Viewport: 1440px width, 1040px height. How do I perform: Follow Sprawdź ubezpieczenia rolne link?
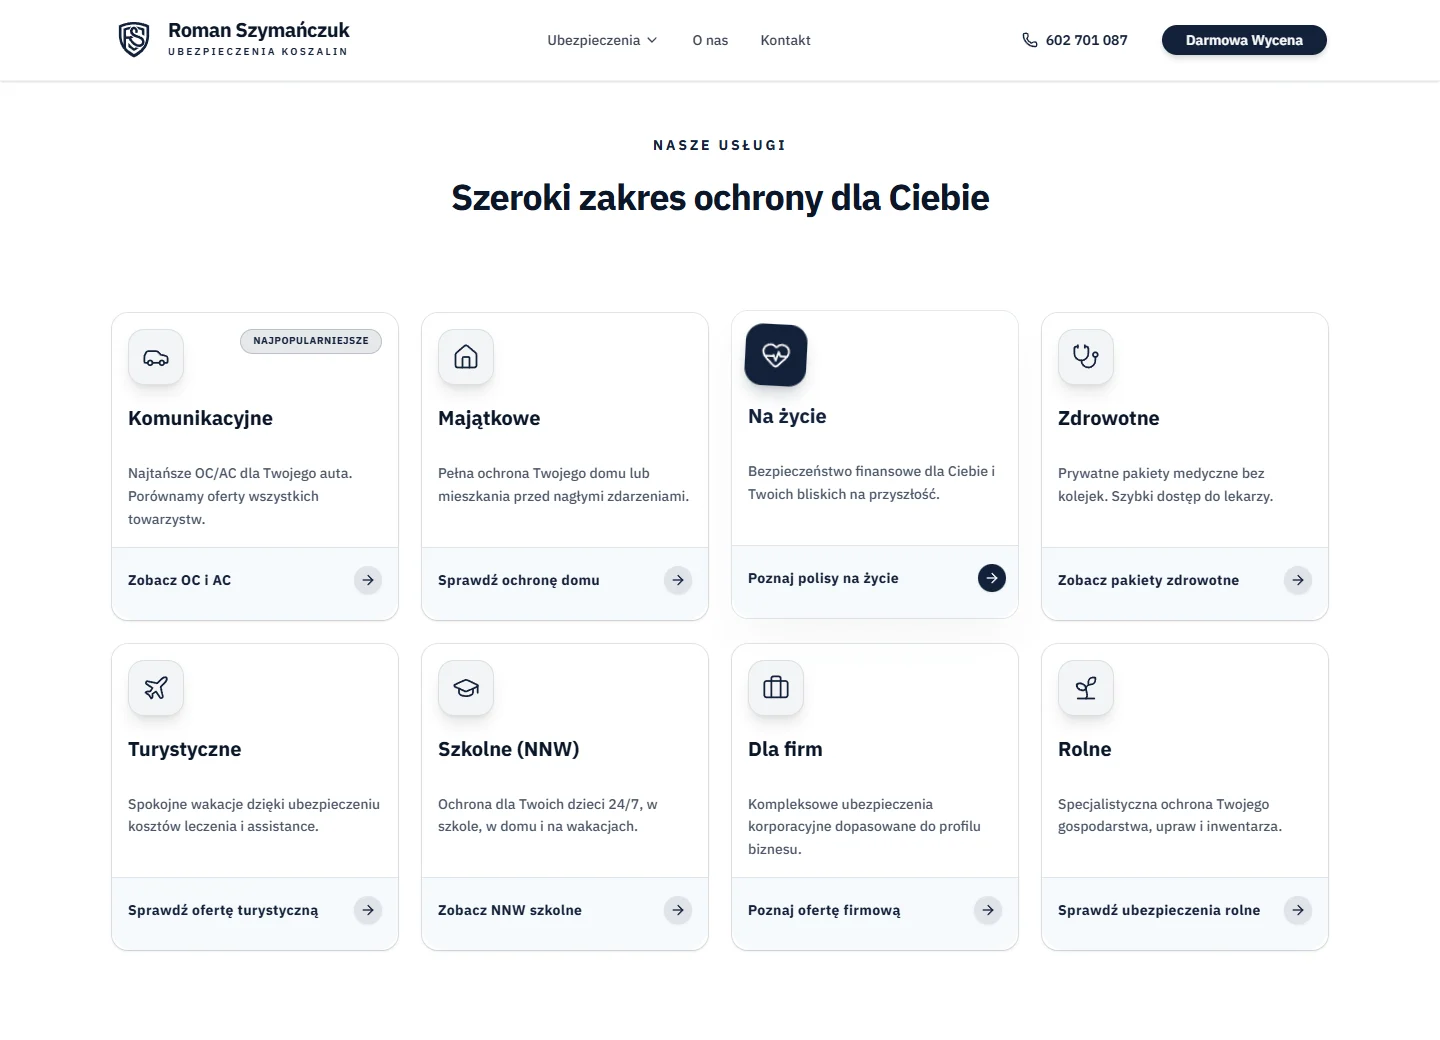[x=1159, y=910]
